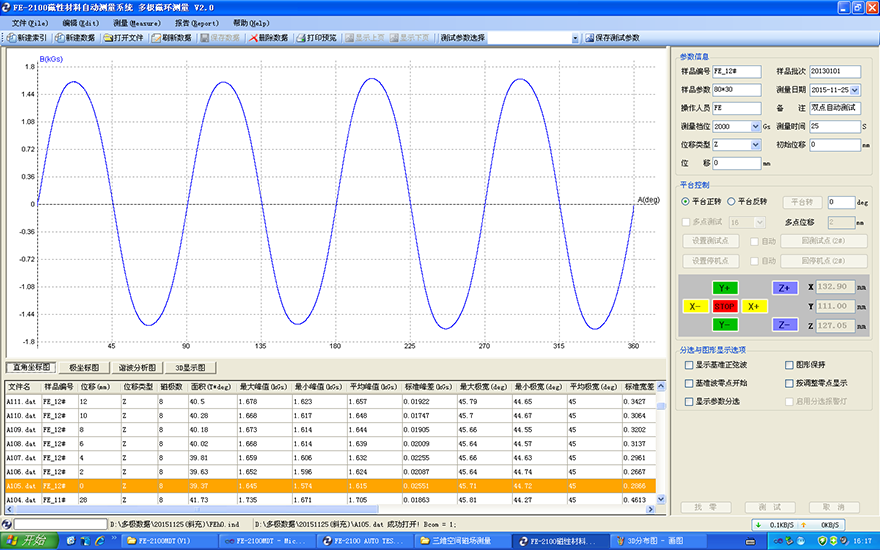880x550 pixels.
Task: Select 平台反转 radio button
Action: pos(731,201)
